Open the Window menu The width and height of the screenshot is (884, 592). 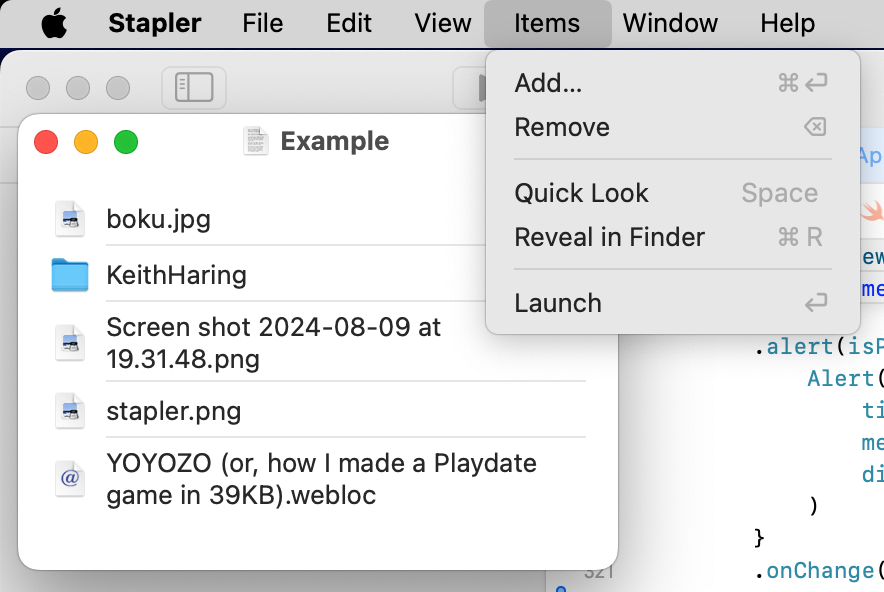tap(670, 24)
